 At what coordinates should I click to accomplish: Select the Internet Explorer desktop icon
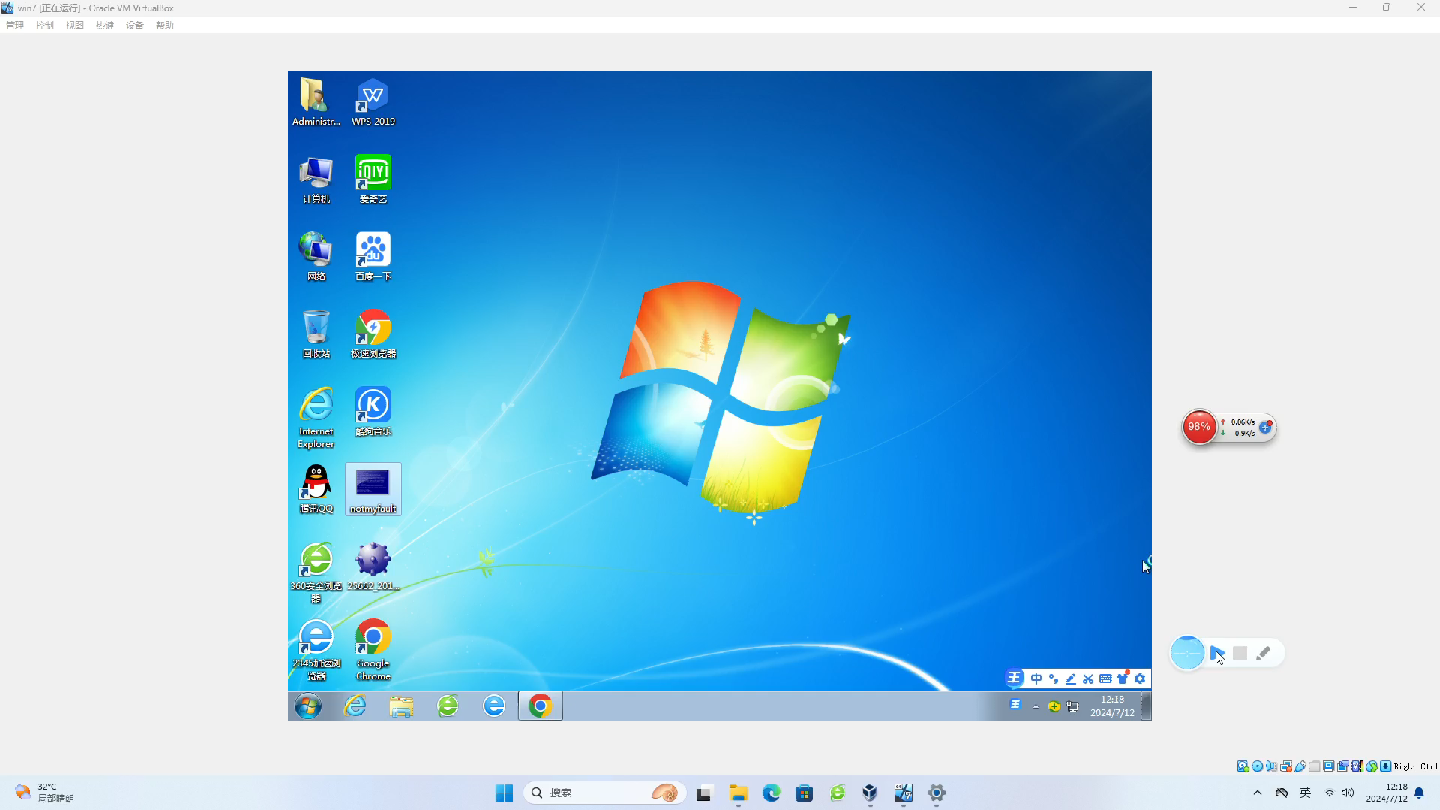pos(316,418)
